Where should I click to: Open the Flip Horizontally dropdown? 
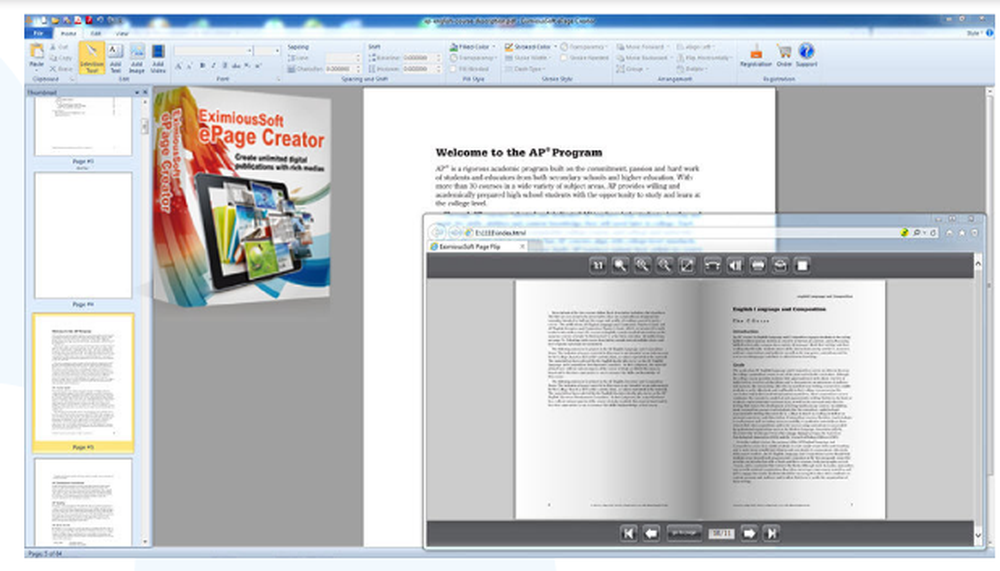pyautogui.click(x=704, y=57)
